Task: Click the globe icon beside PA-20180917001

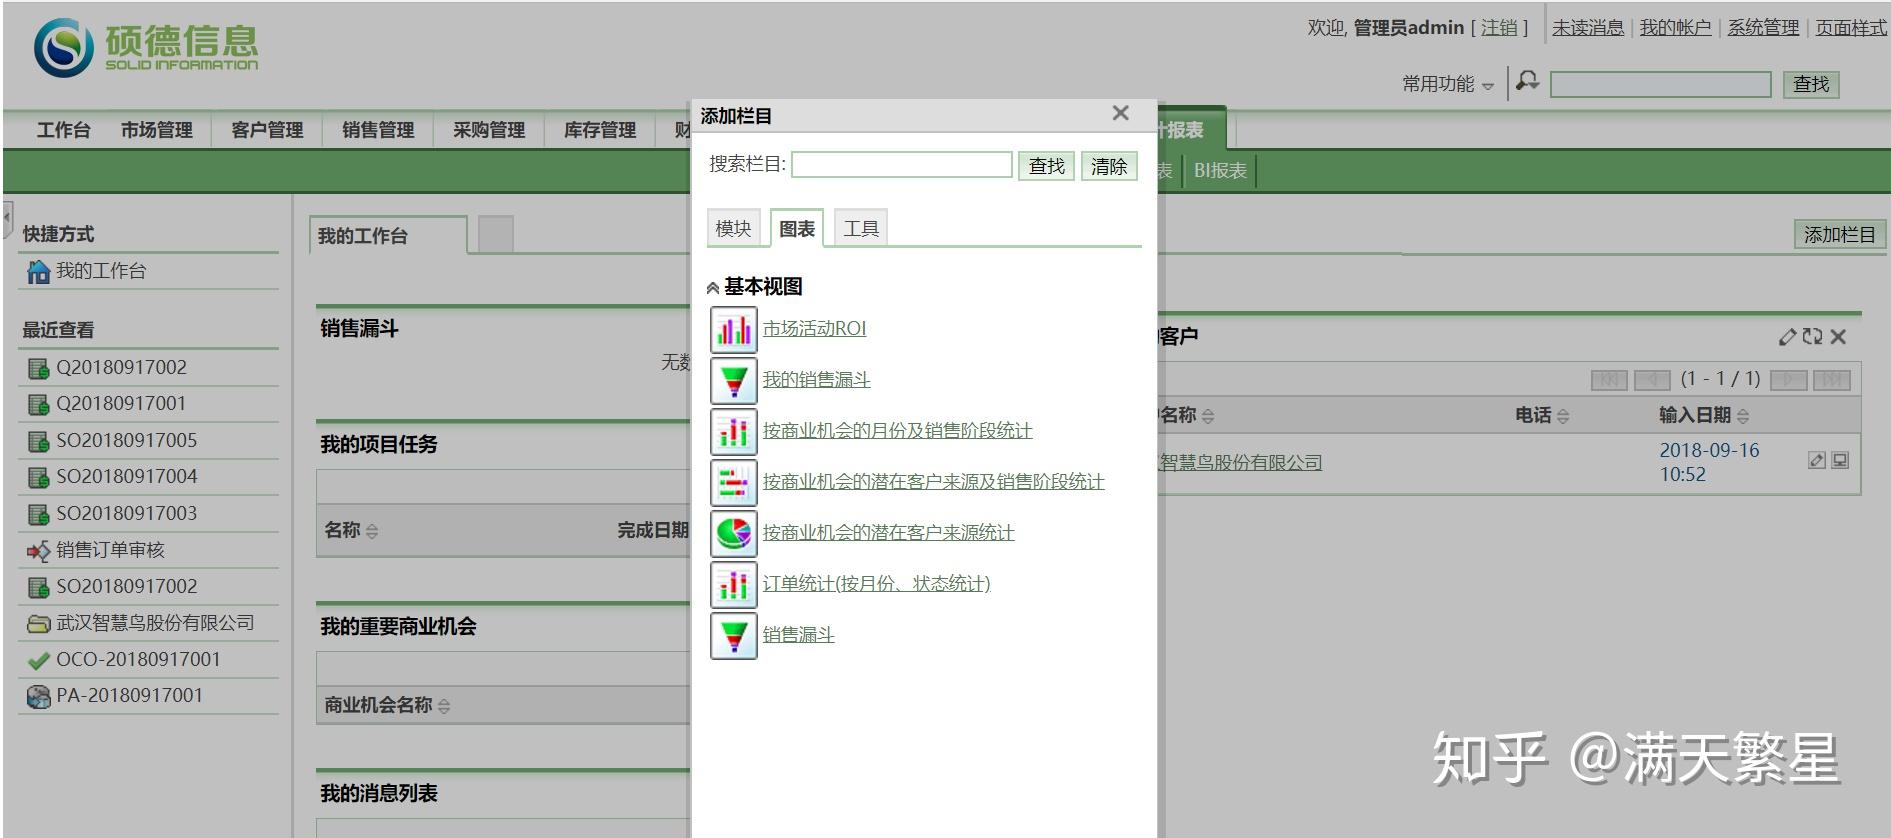Action: tap(38, 696)
